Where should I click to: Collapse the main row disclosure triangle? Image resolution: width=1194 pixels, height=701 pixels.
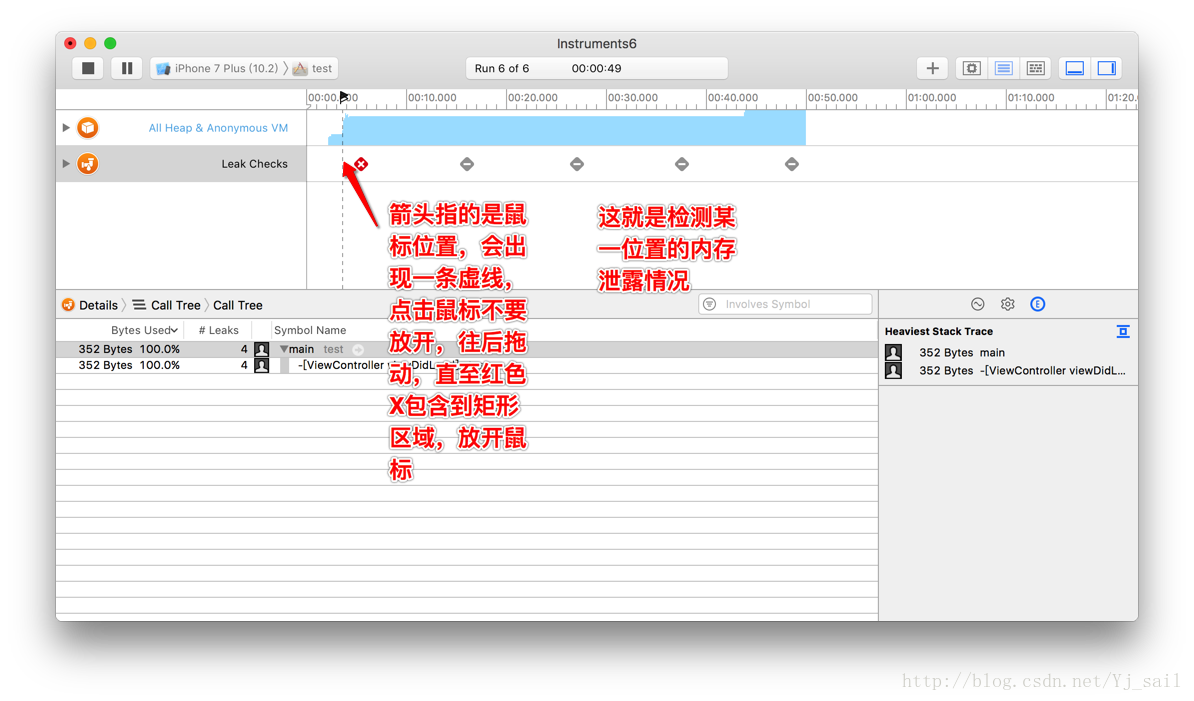tap(284, 349)
